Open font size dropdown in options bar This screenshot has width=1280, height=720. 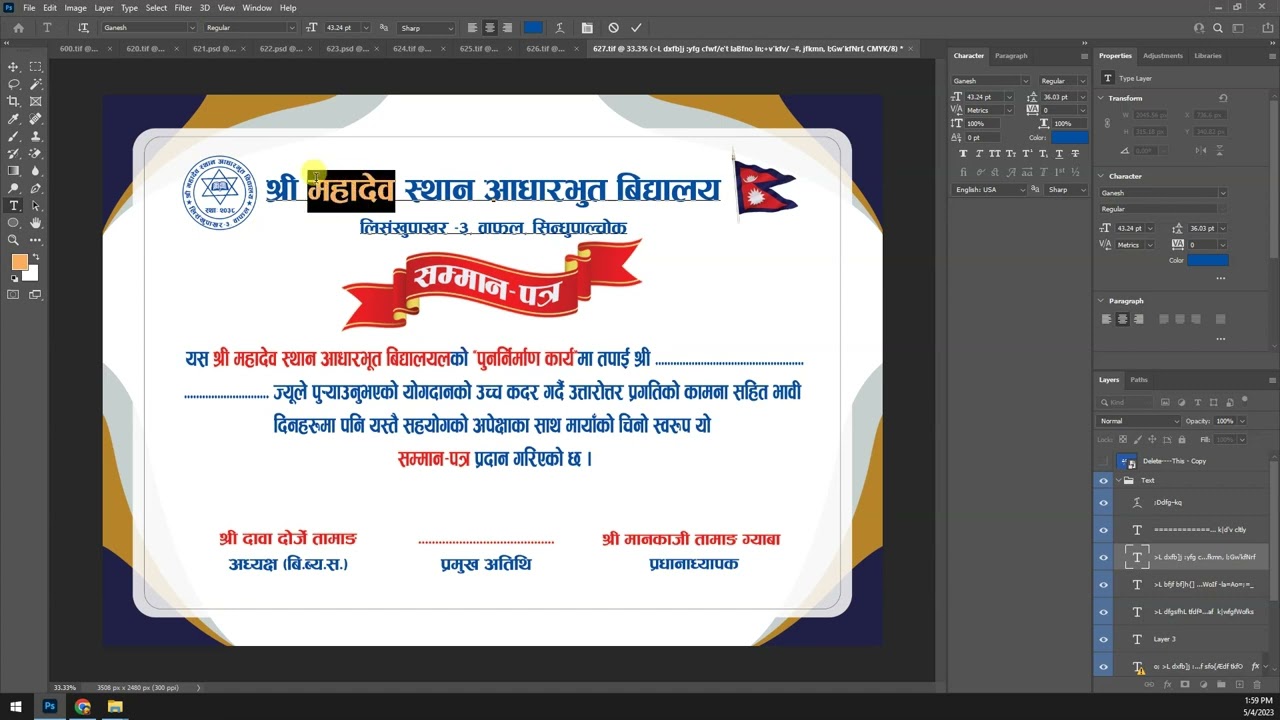365,28
